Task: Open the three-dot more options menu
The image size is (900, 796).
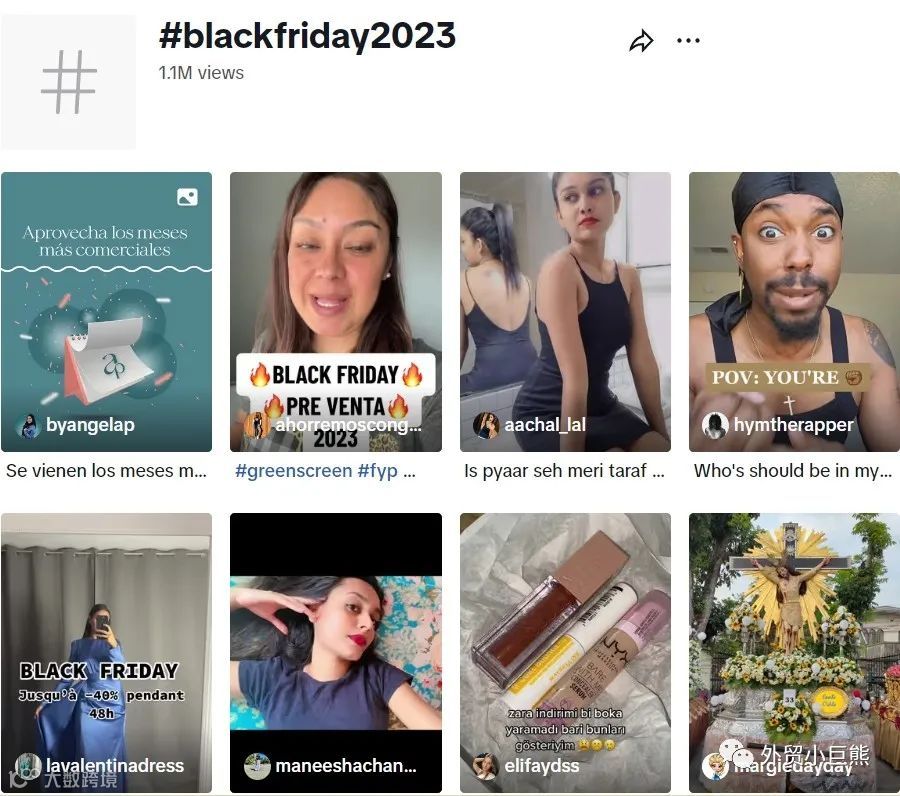Action: click(x=688, y=40)
